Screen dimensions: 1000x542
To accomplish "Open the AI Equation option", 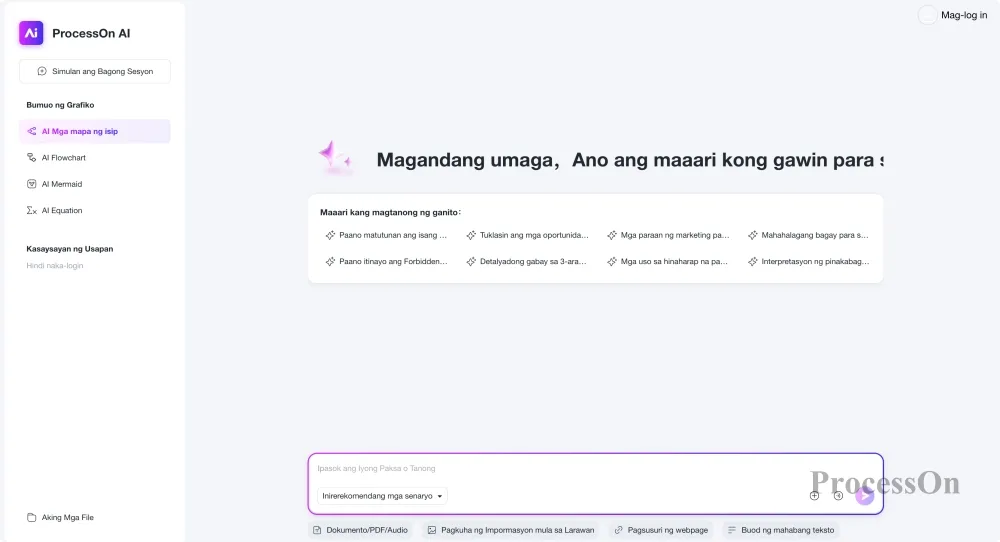I will tap(95, 210).
